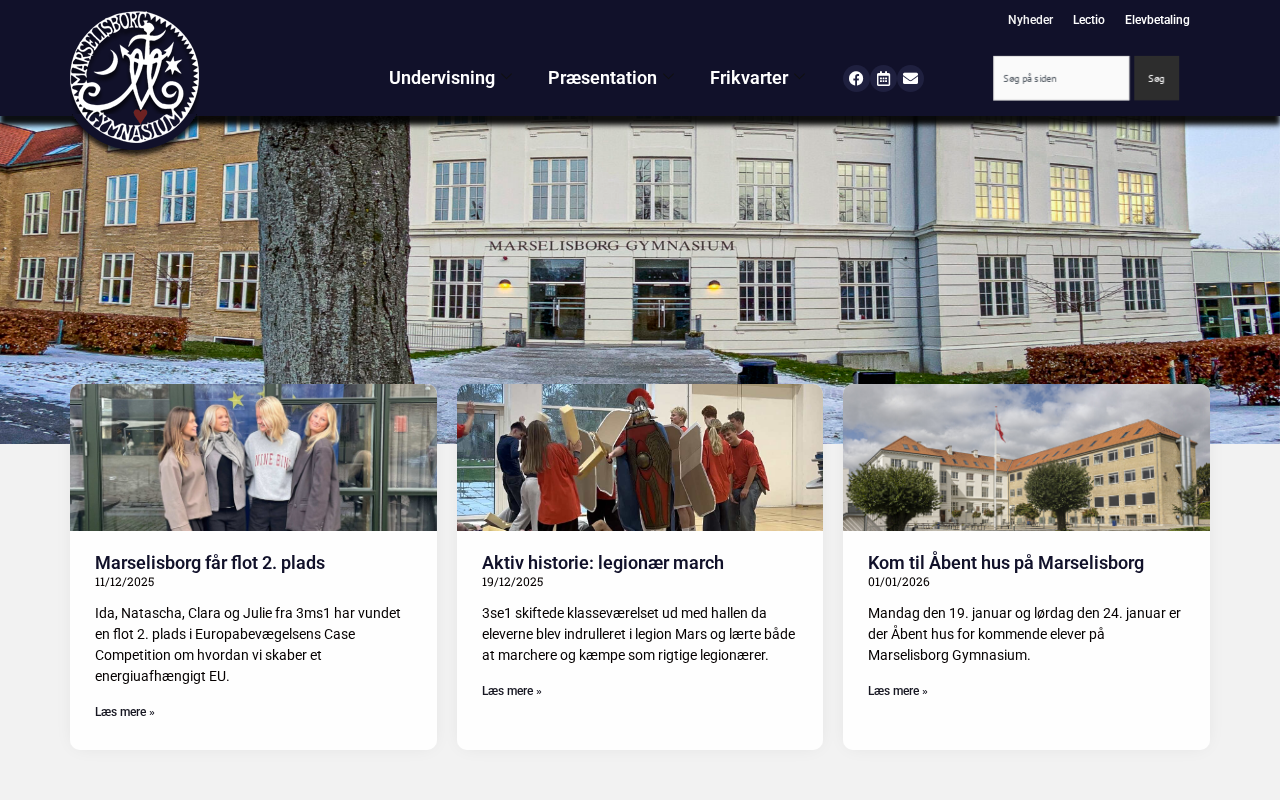
Task: Open the Elevbetaling link
Action: (x=1157, y=20)
